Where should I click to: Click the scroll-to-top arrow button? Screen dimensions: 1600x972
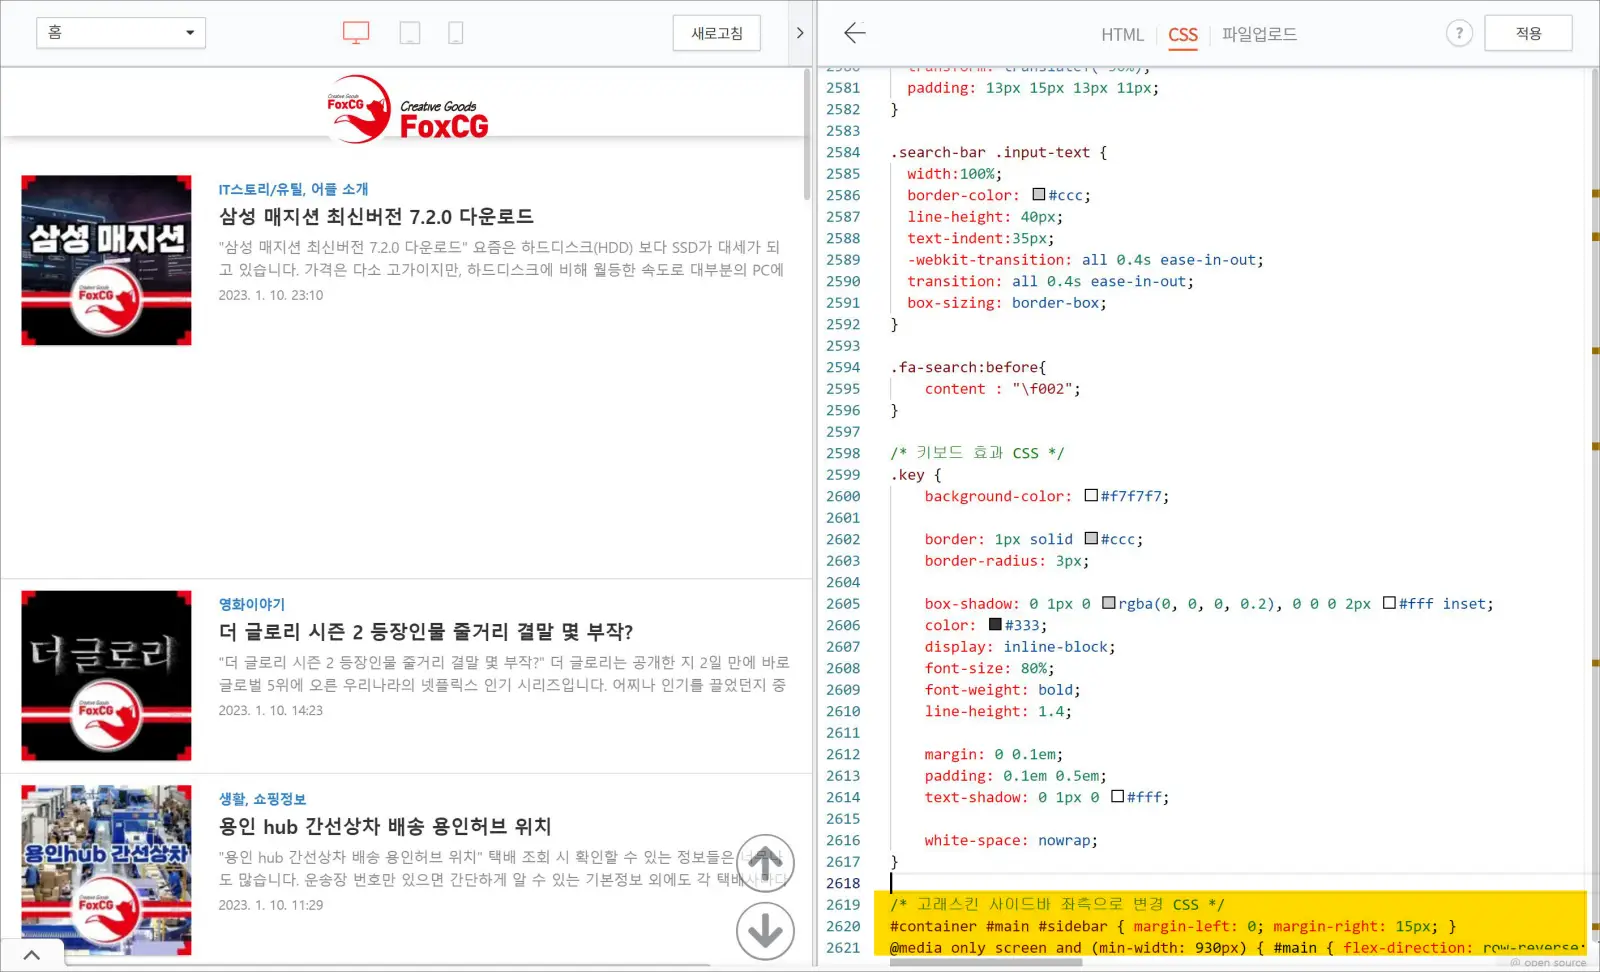pyautogui.click(x=765, y=863)
